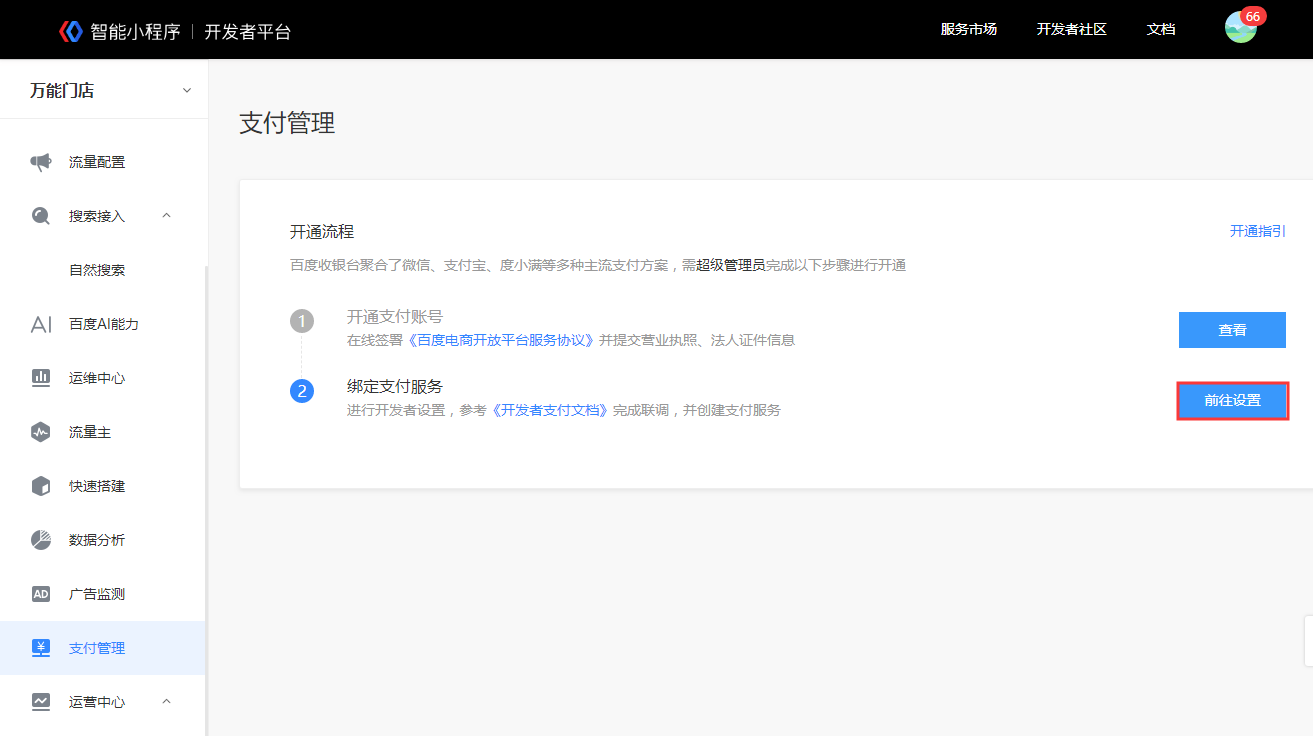Click the 广告监测 AD icon
Image resolution: width=1313 pixels, height=736 pixels.
pyautogui.click(x=41, y=594)
